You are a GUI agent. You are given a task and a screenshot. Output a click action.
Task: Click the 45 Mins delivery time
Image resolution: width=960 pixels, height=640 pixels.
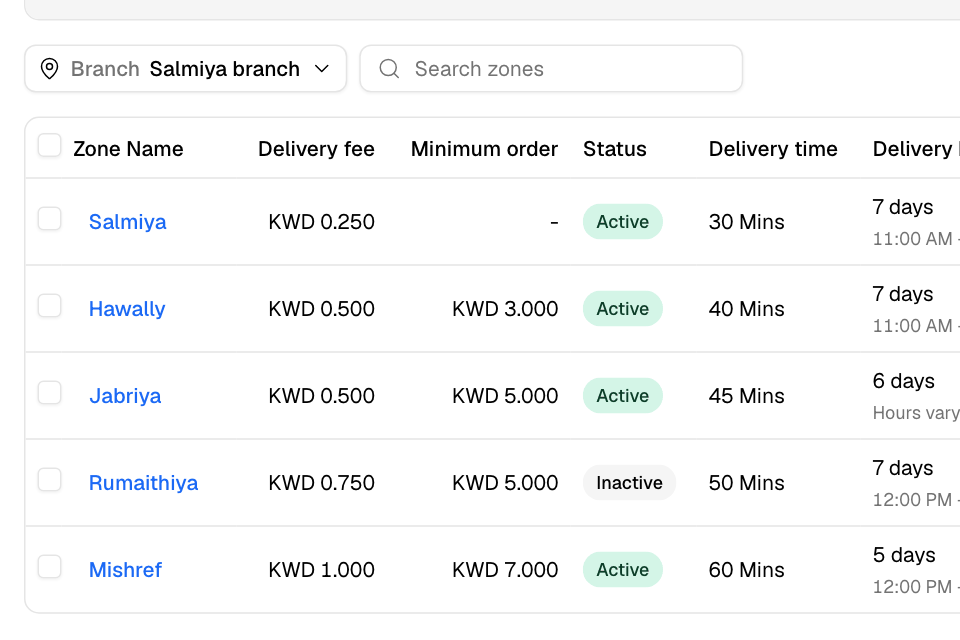tap(746, 396)
